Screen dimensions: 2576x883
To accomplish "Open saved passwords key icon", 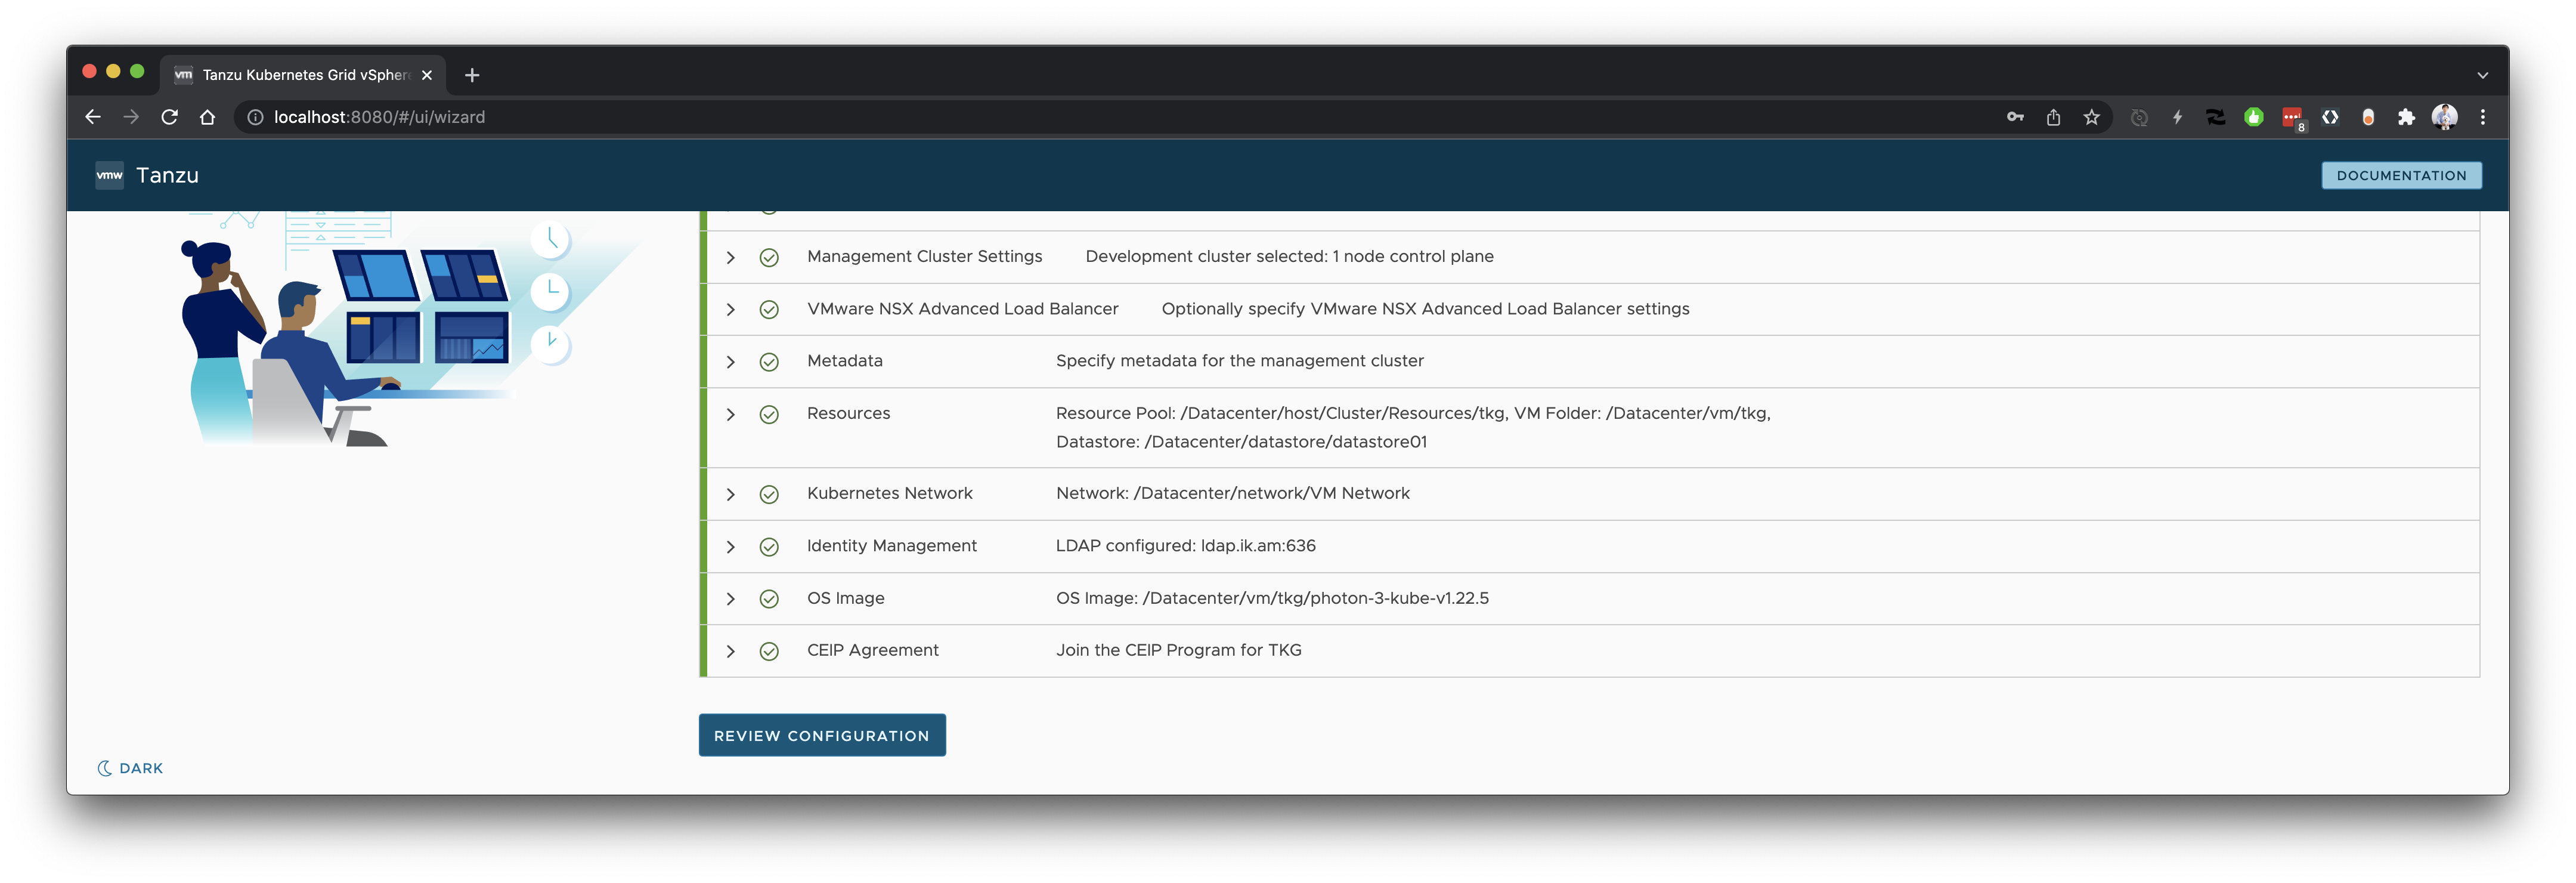I will 2015,117.
